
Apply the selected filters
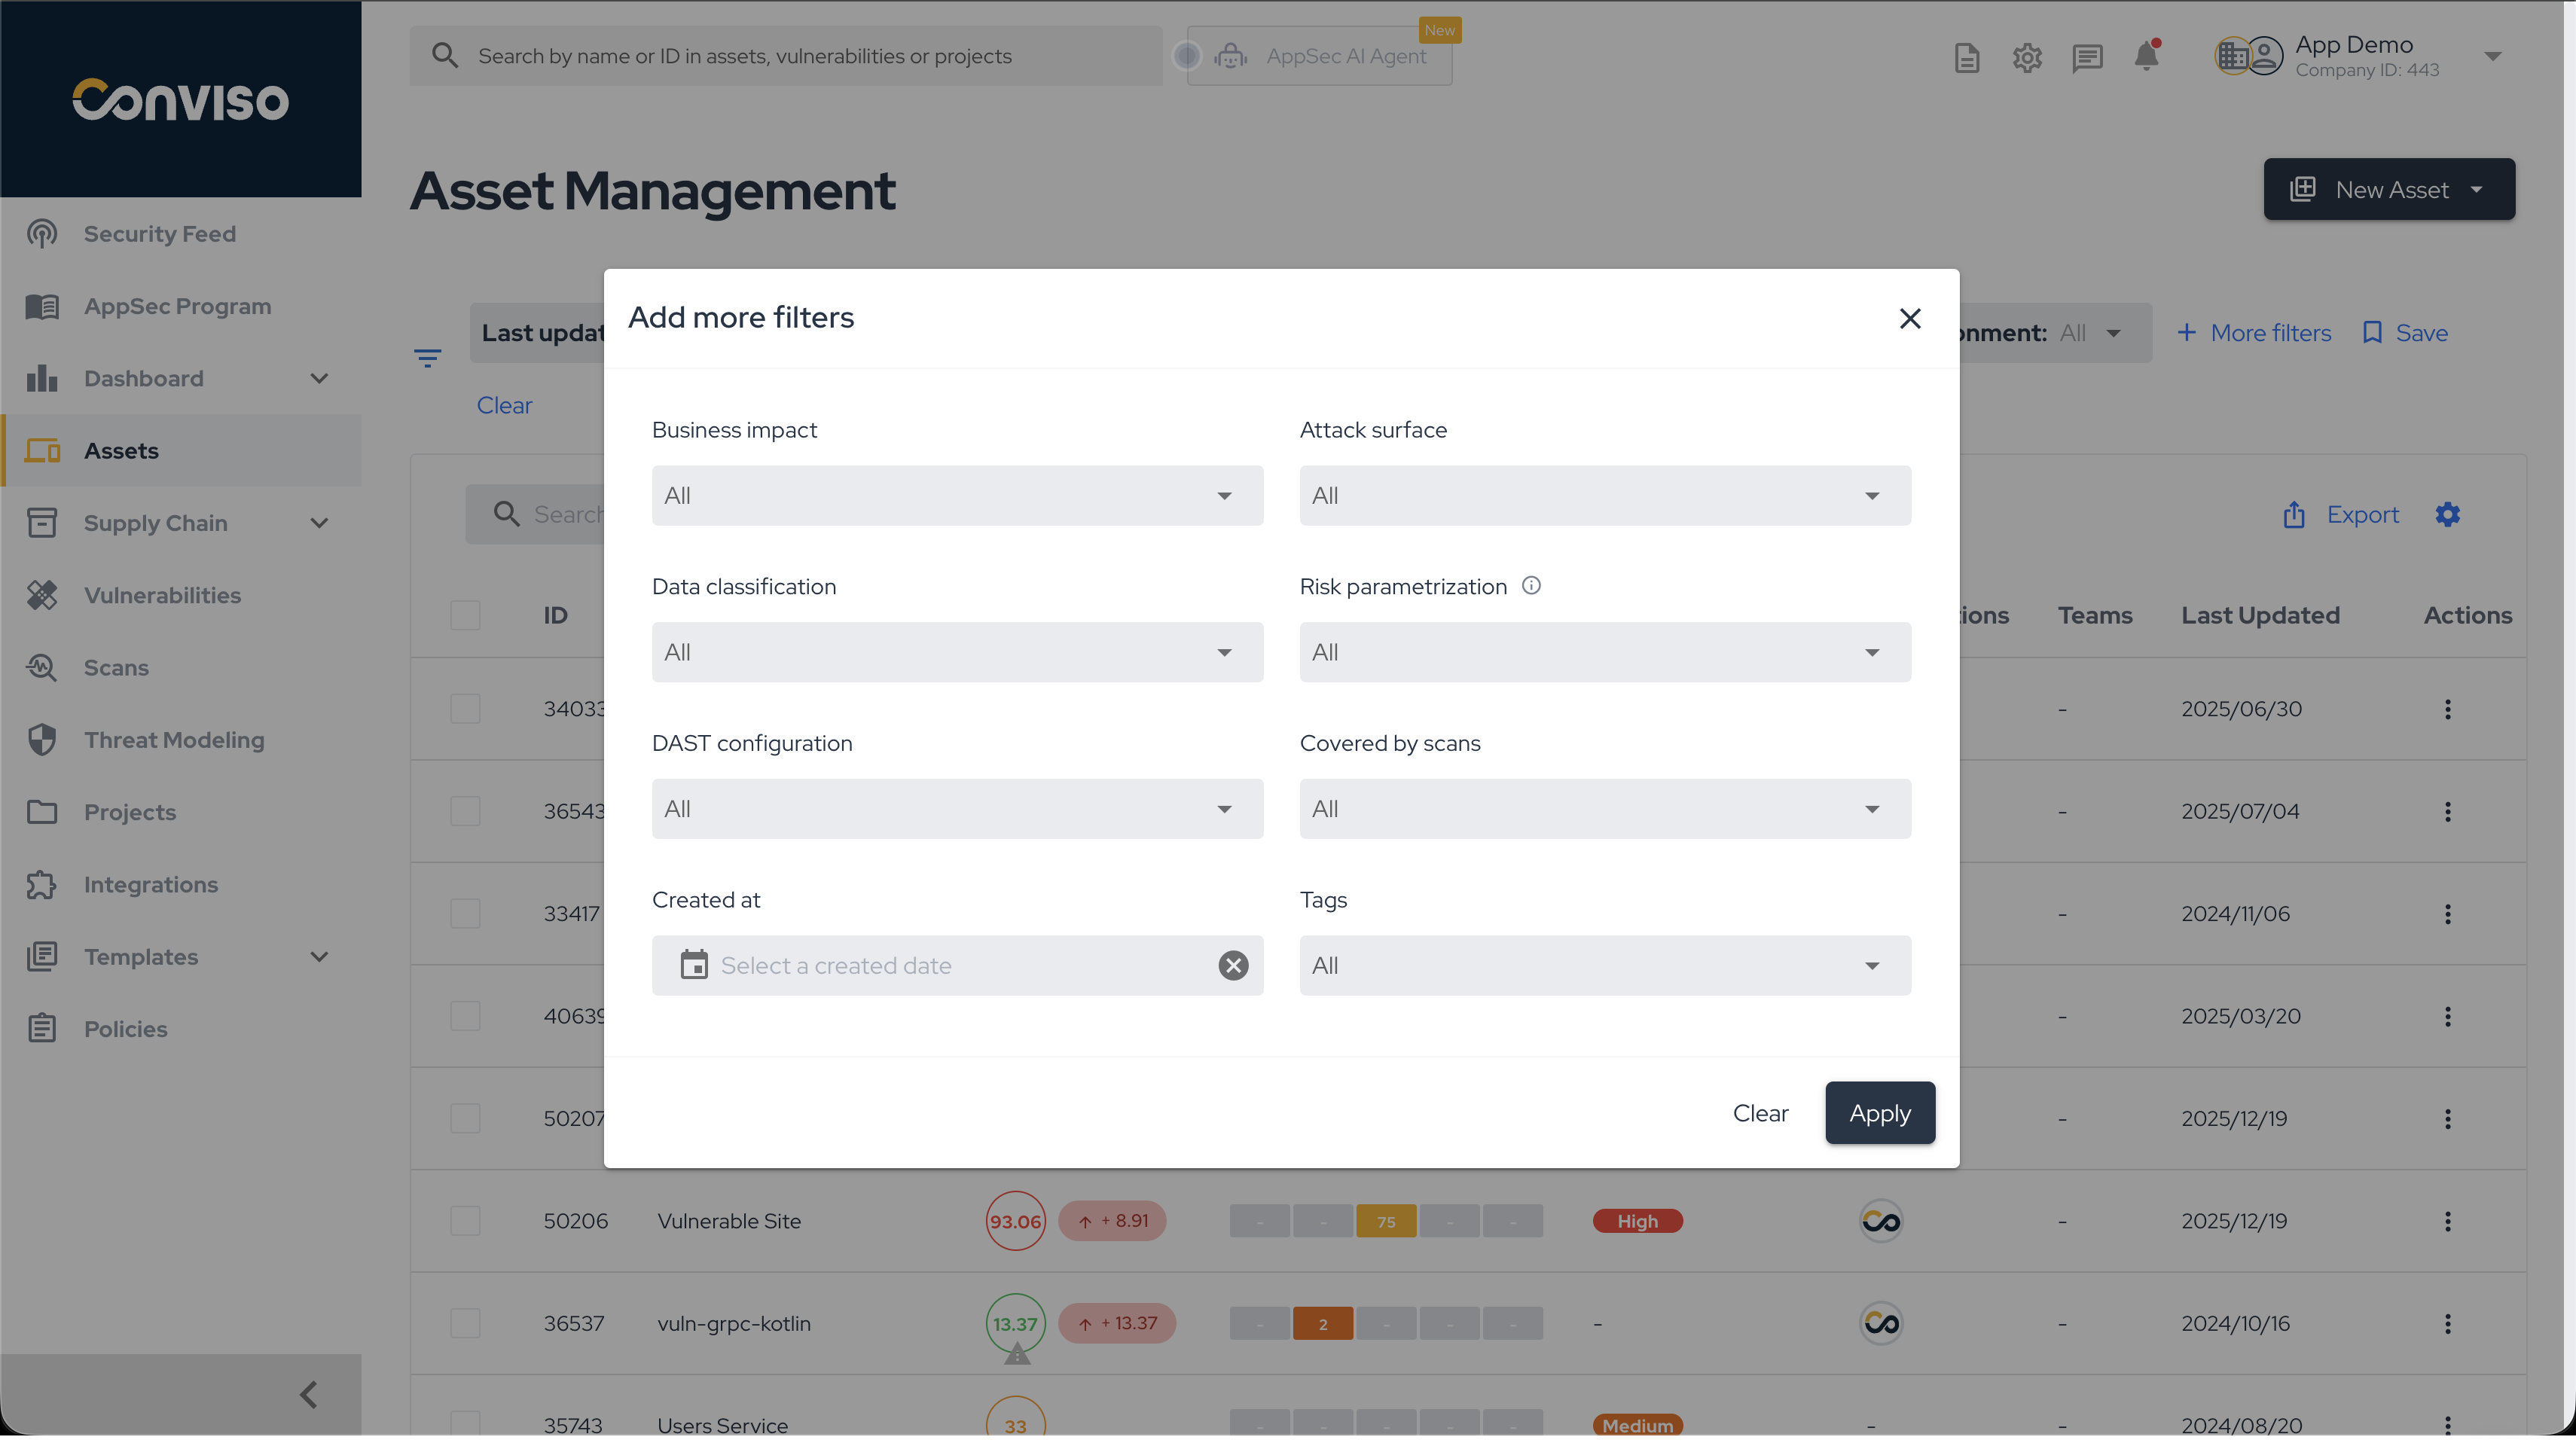pyautogui.click(x=1879, y=1113)
